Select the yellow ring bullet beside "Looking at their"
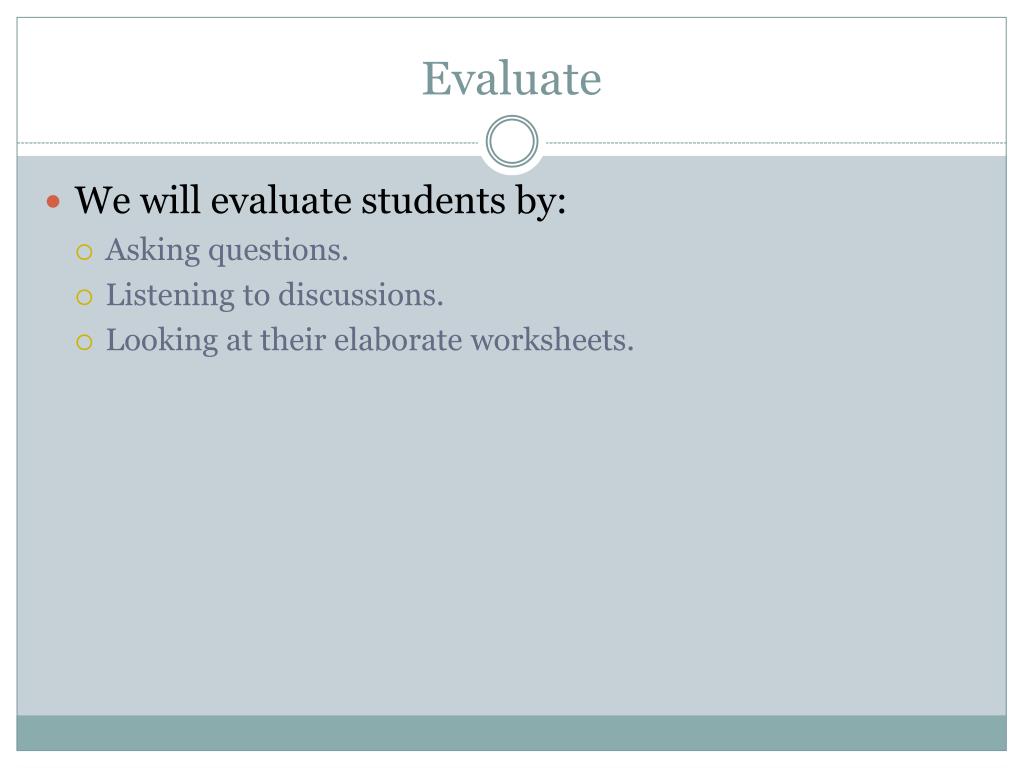1024x768 pixels. click(84, 342)
